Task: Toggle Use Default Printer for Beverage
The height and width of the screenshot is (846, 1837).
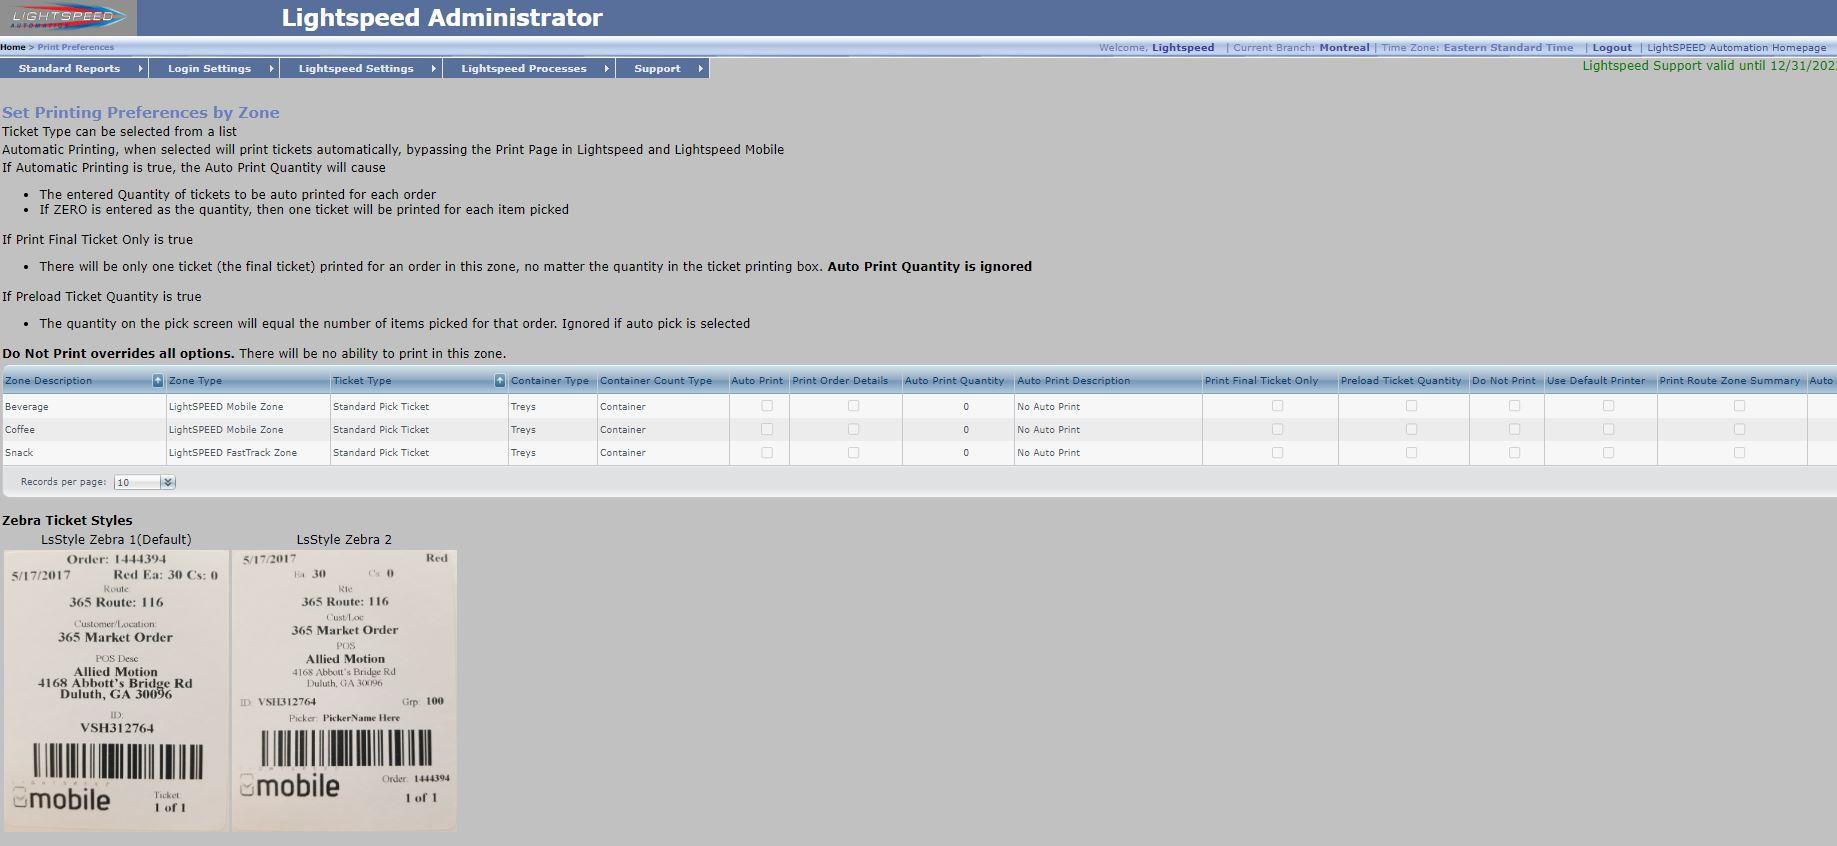Action: tap(1608, 406)
